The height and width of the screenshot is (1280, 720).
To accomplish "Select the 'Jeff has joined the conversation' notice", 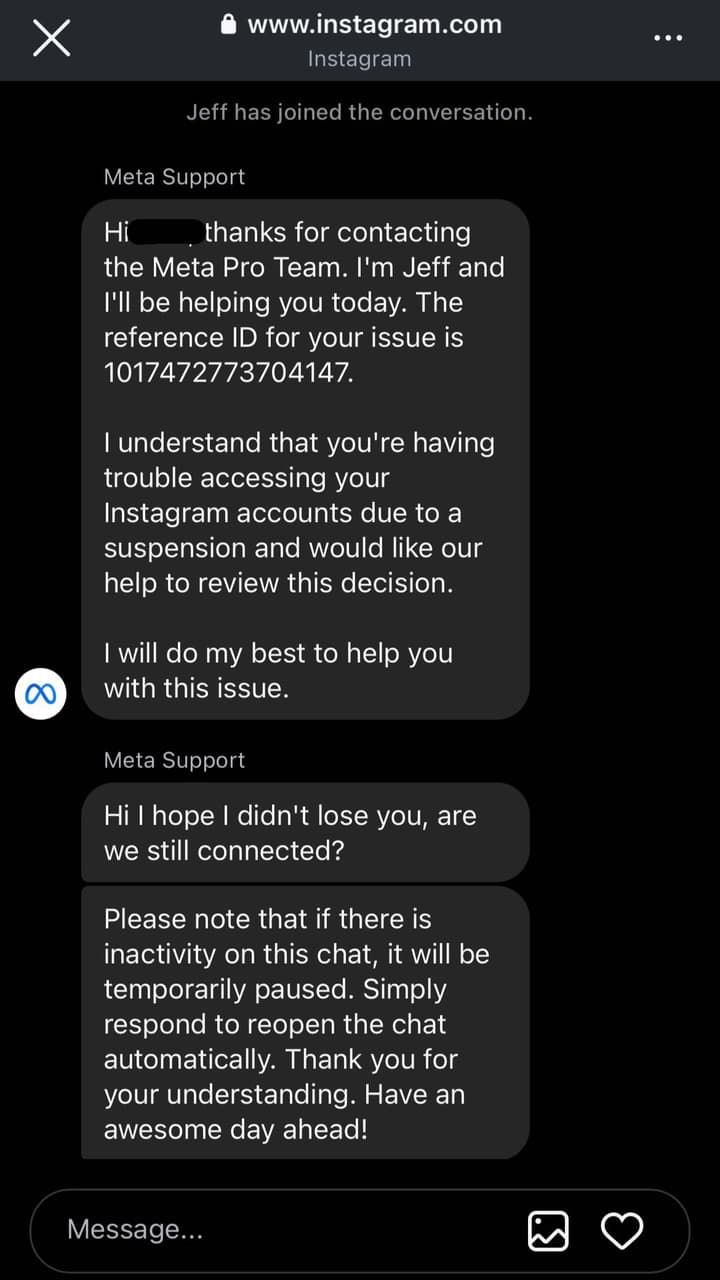I will pos(359,112).
